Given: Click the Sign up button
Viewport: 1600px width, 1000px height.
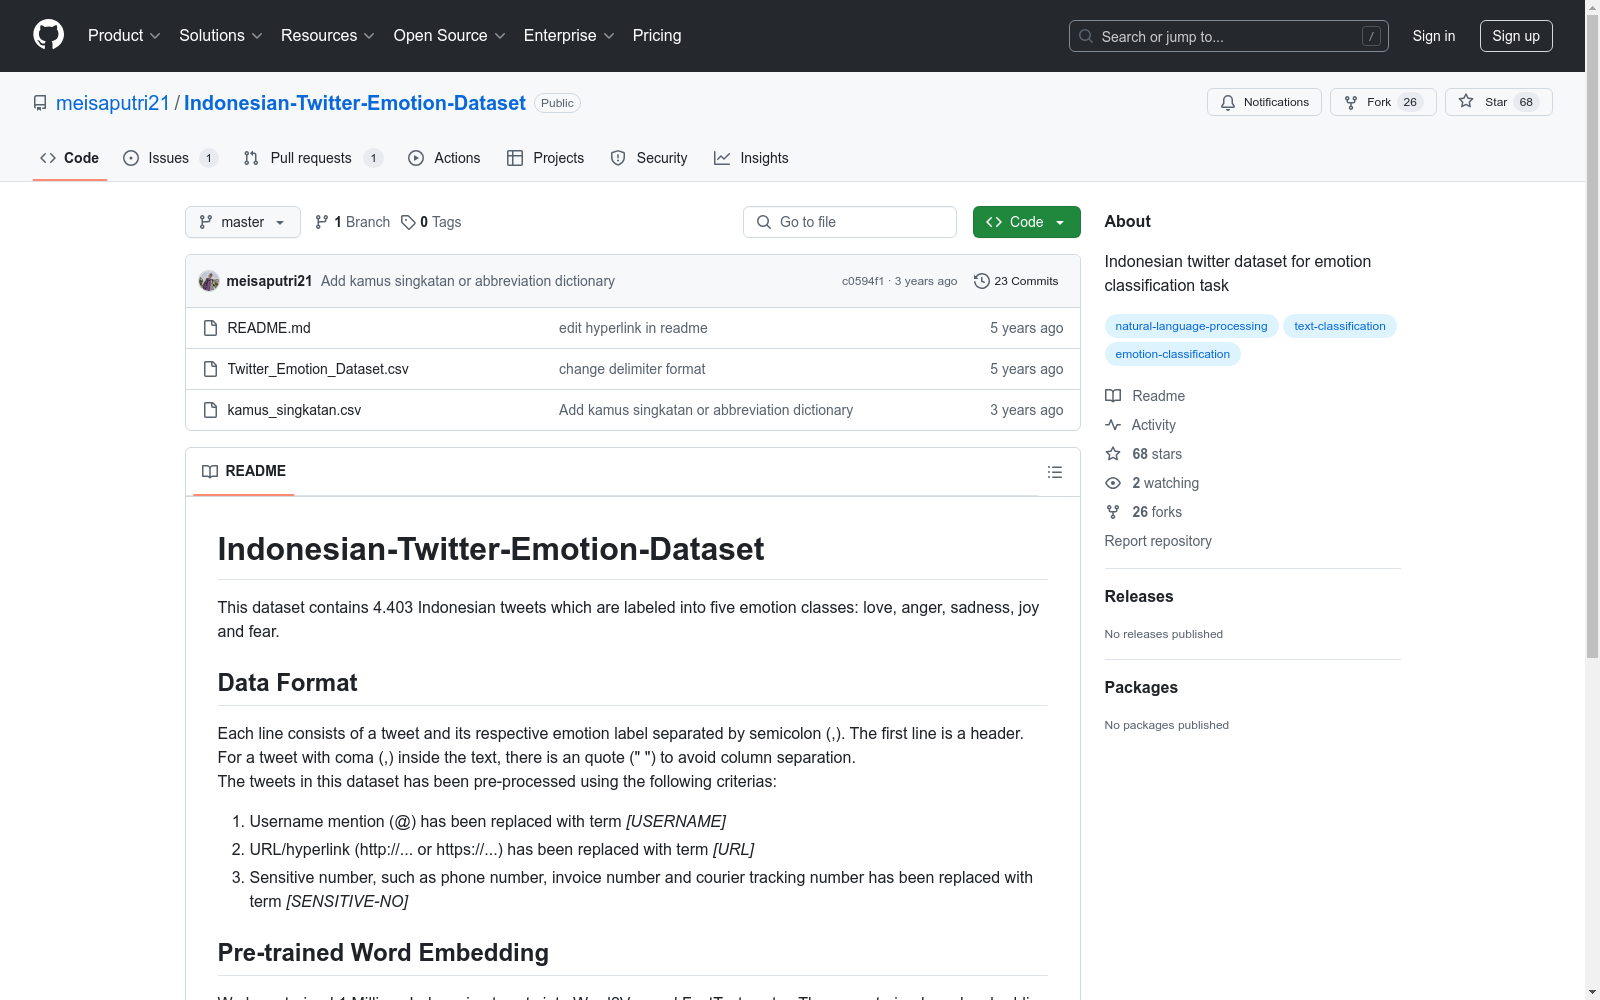Looking at the screenshot, I should (1516, 36).
